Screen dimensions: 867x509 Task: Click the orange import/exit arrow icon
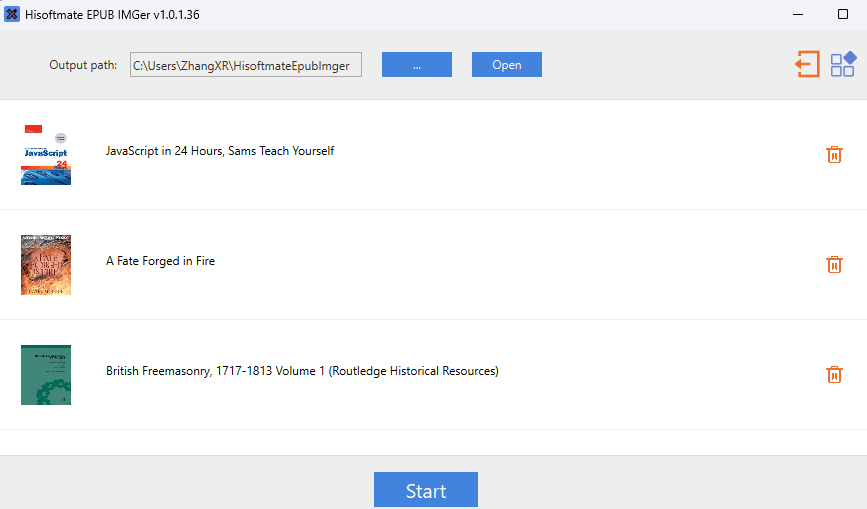[x=807, y=64]
